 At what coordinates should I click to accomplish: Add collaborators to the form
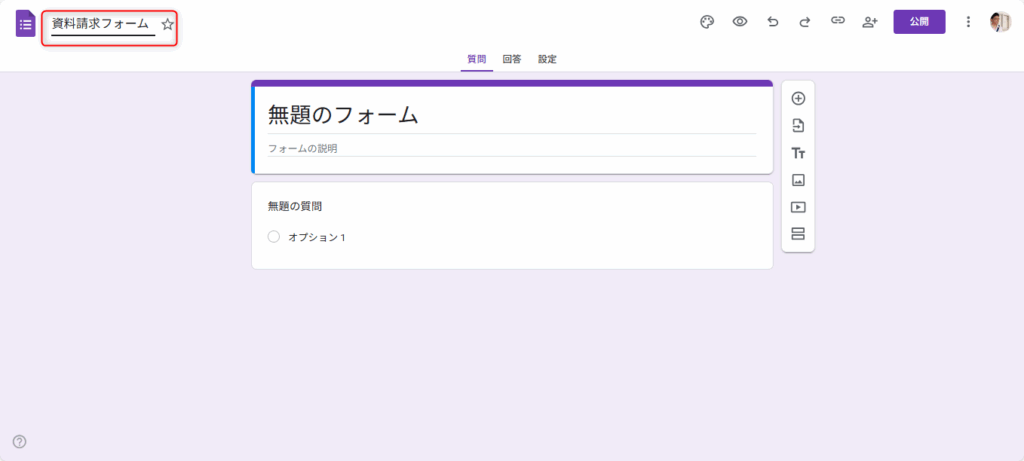pyautogui.click(x=870, y=22)
